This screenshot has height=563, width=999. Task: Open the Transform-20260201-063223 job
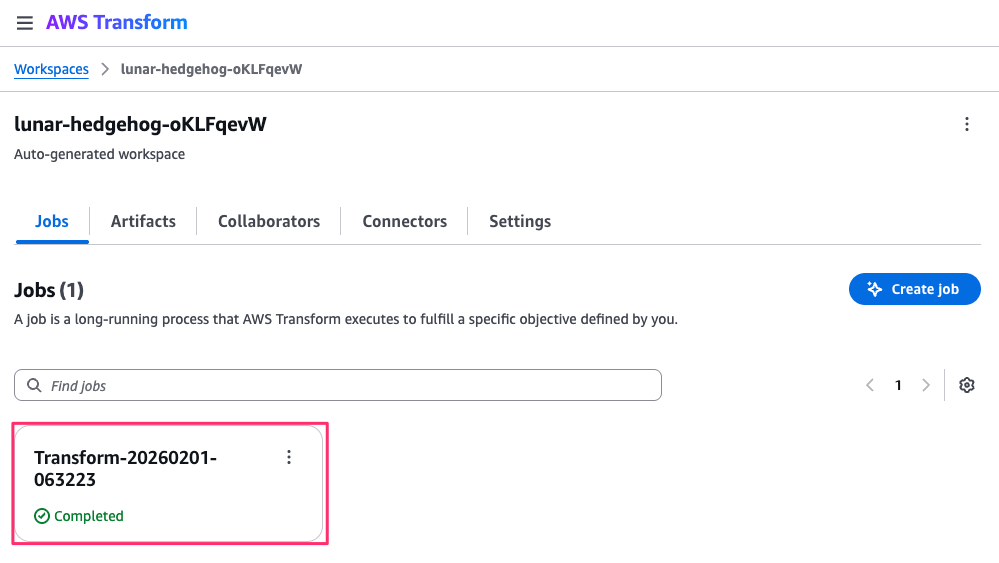[x=125, y=468]
